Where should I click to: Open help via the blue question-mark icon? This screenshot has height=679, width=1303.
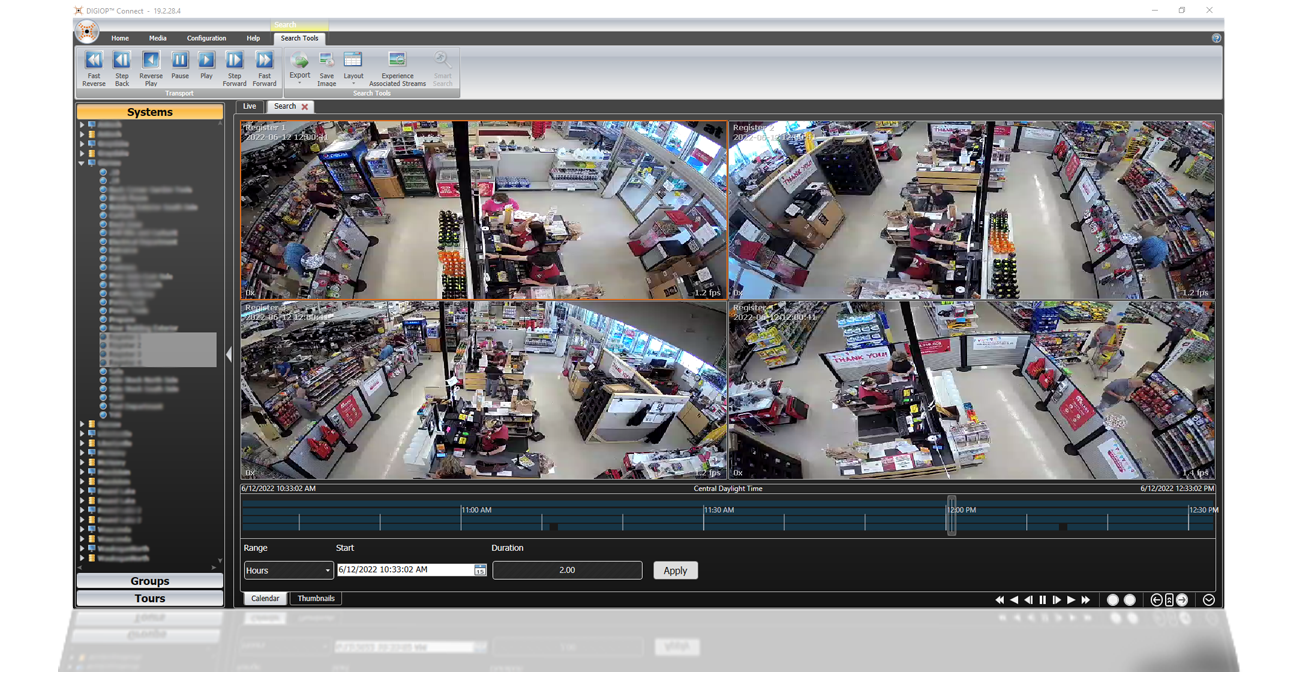coord(1216,38)
